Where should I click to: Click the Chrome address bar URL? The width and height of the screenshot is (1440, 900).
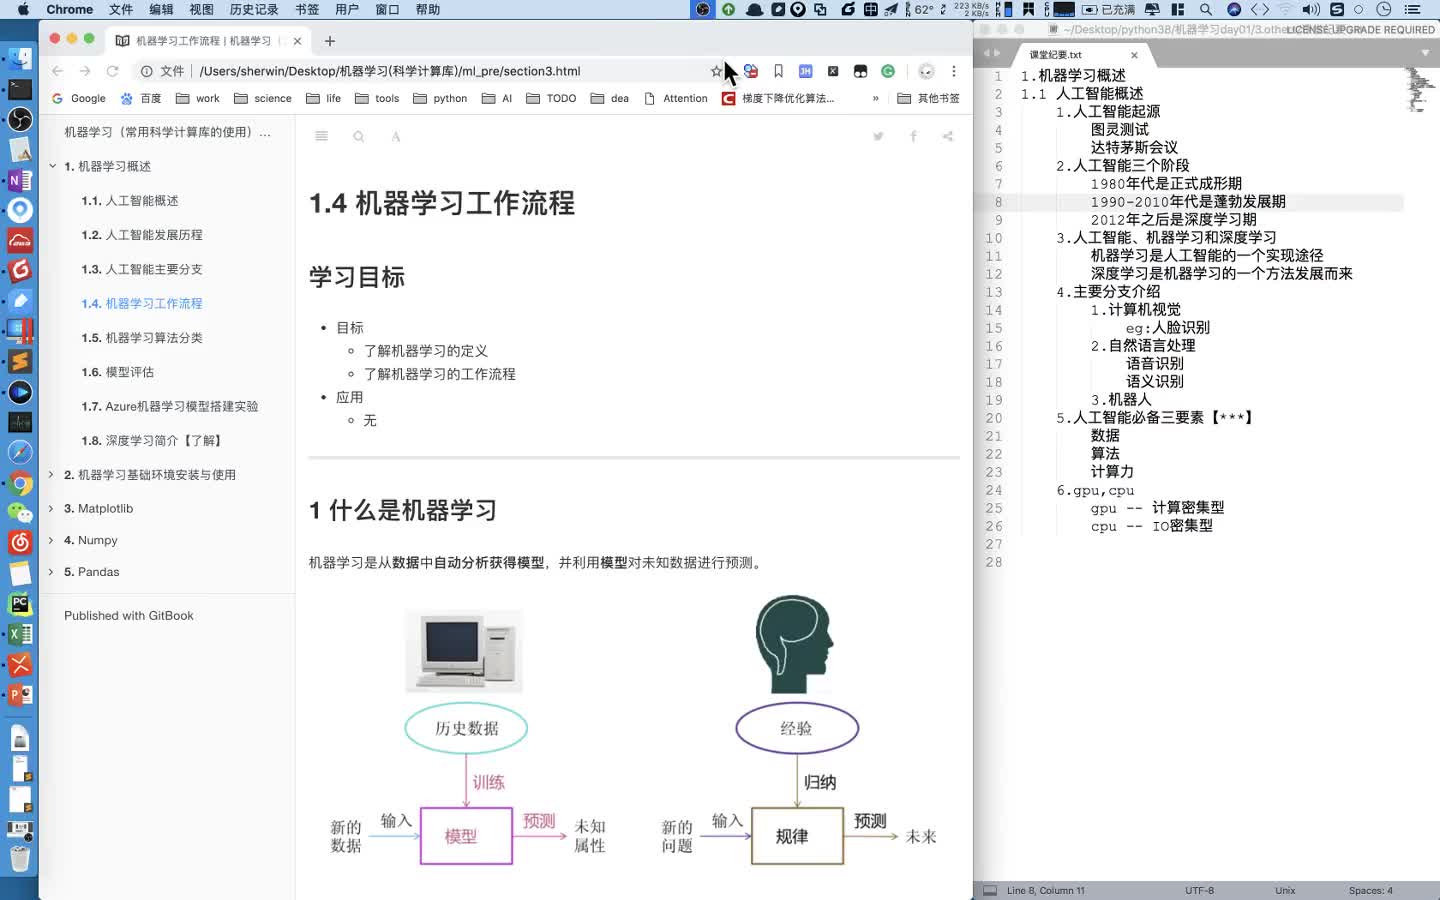click(x=390, y=71)
